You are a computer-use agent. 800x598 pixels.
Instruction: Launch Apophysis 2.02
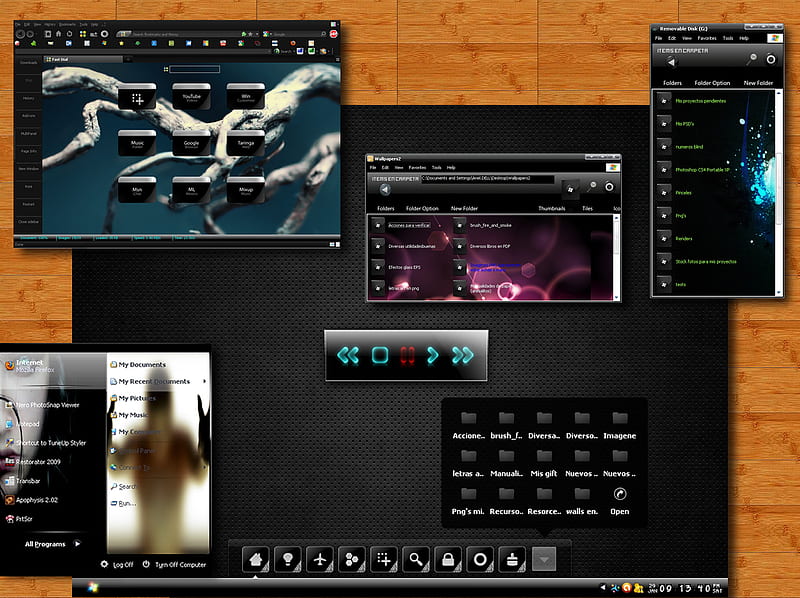[32, 500]
